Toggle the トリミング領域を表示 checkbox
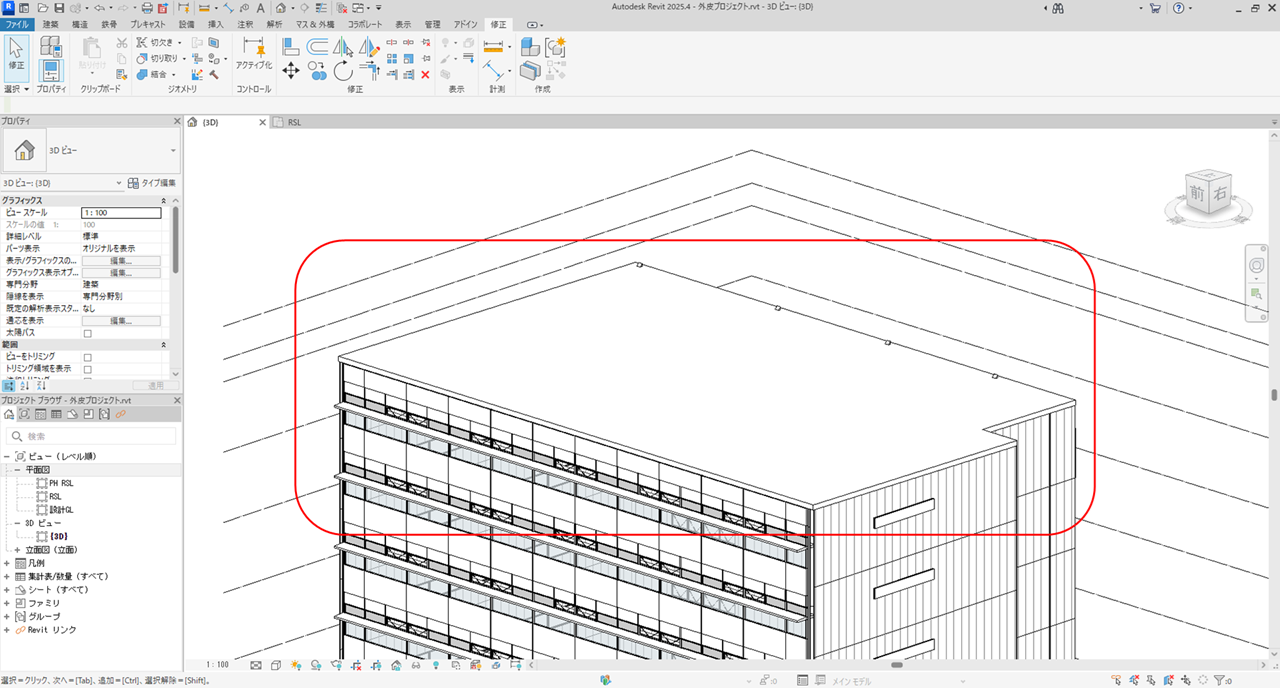Screen dimensions: 1280x688 click(88, 369)
